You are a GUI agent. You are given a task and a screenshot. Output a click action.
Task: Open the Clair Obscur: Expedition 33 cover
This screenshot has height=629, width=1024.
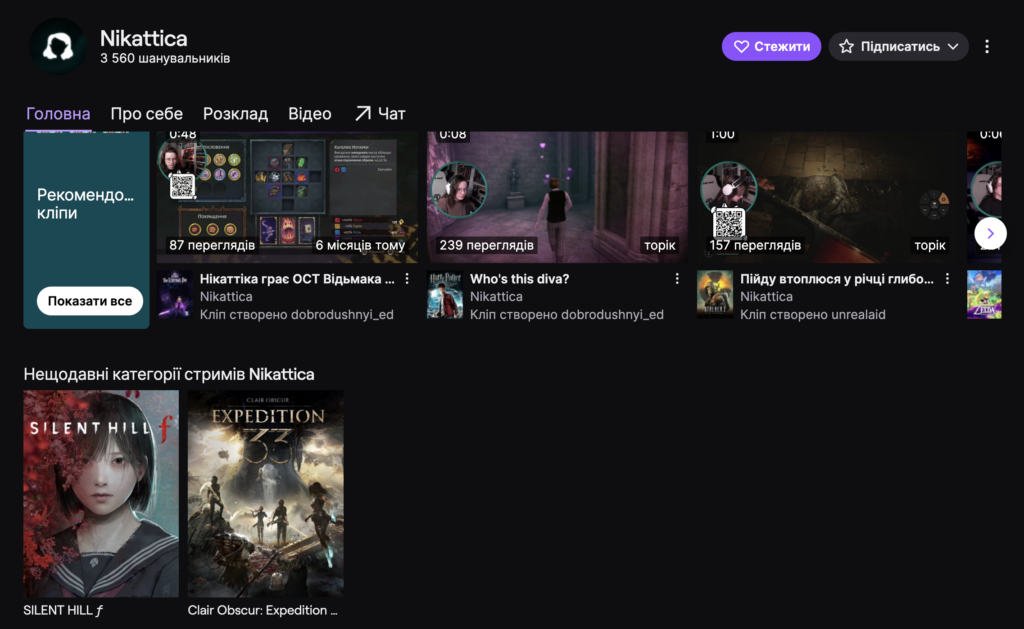pos(265,494)
